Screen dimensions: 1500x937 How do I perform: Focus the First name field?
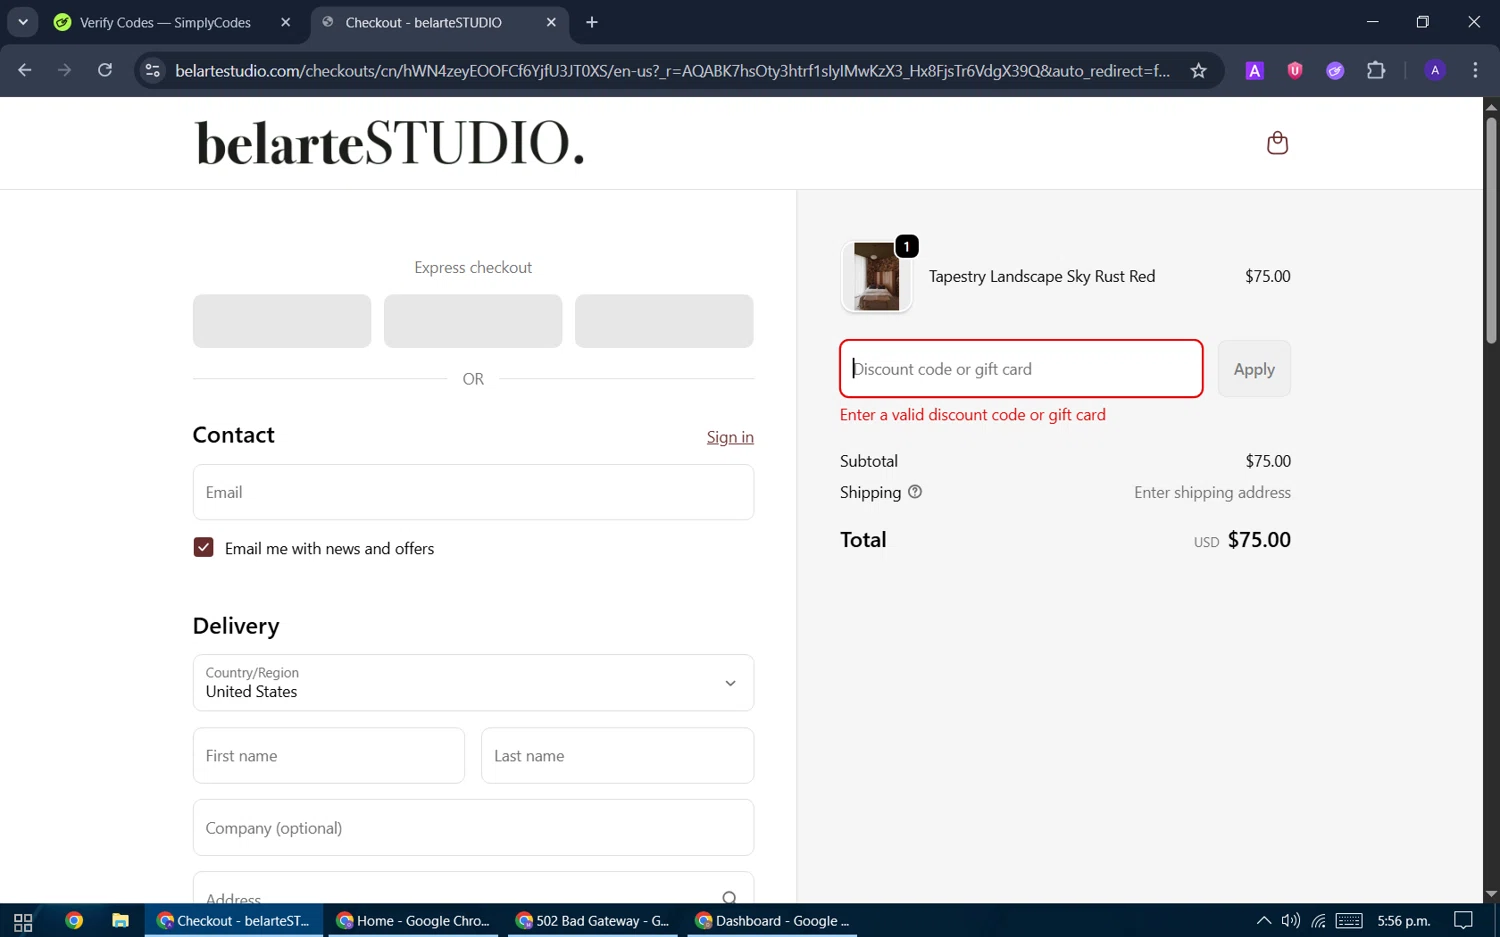(x=329, y=756)
